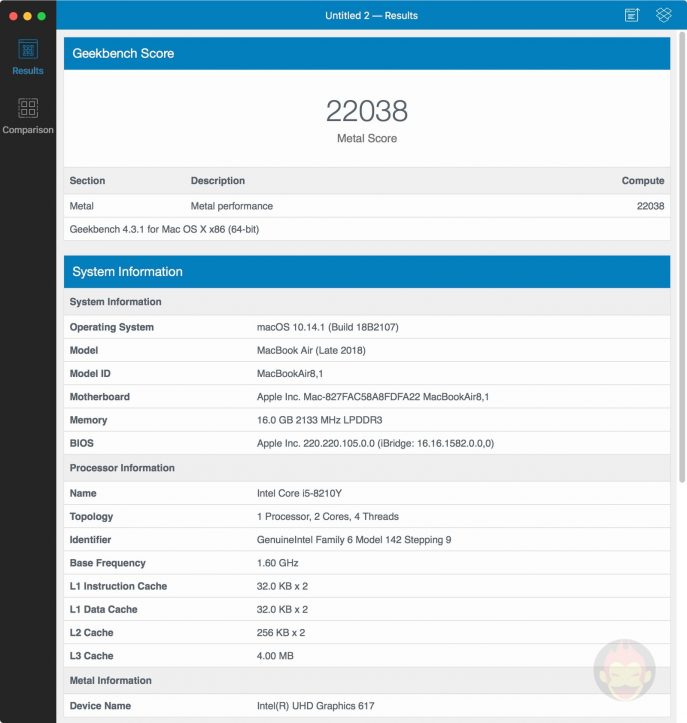687x723 pixels.
Task: Click the Base Frequency row label
Action: (107, 563)
